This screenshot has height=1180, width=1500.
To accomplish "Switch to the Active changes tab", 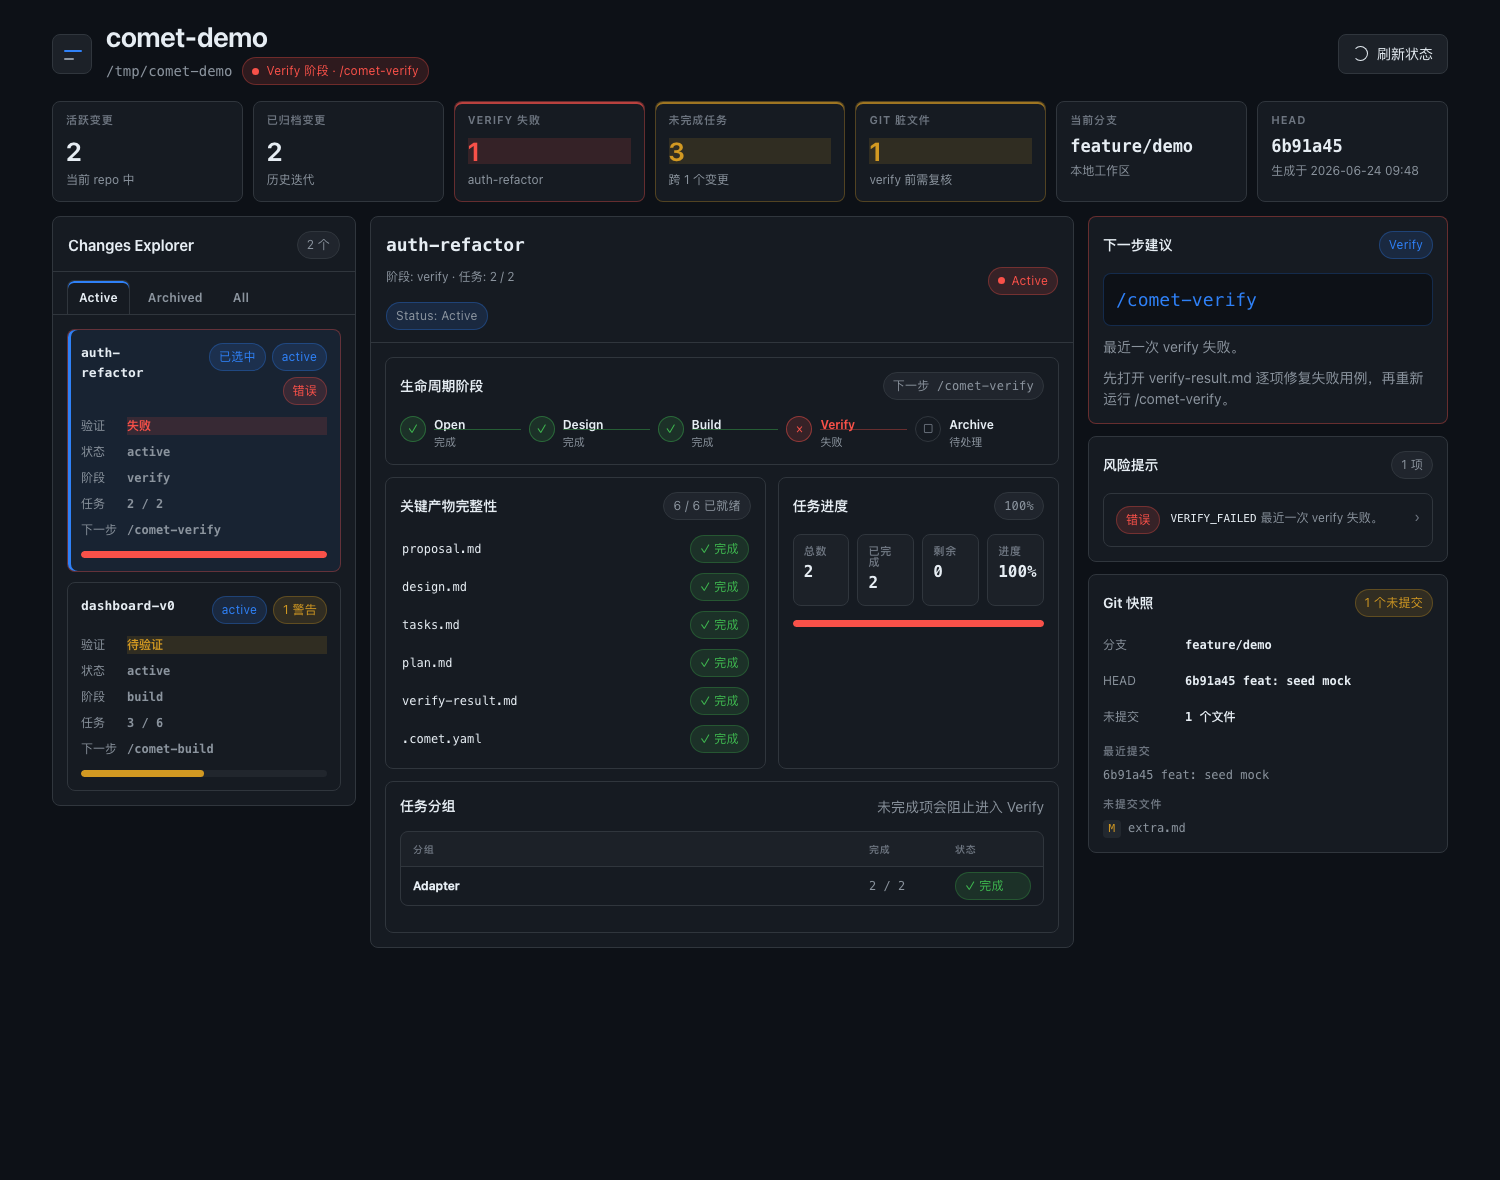I will click(x=98, y=298).
